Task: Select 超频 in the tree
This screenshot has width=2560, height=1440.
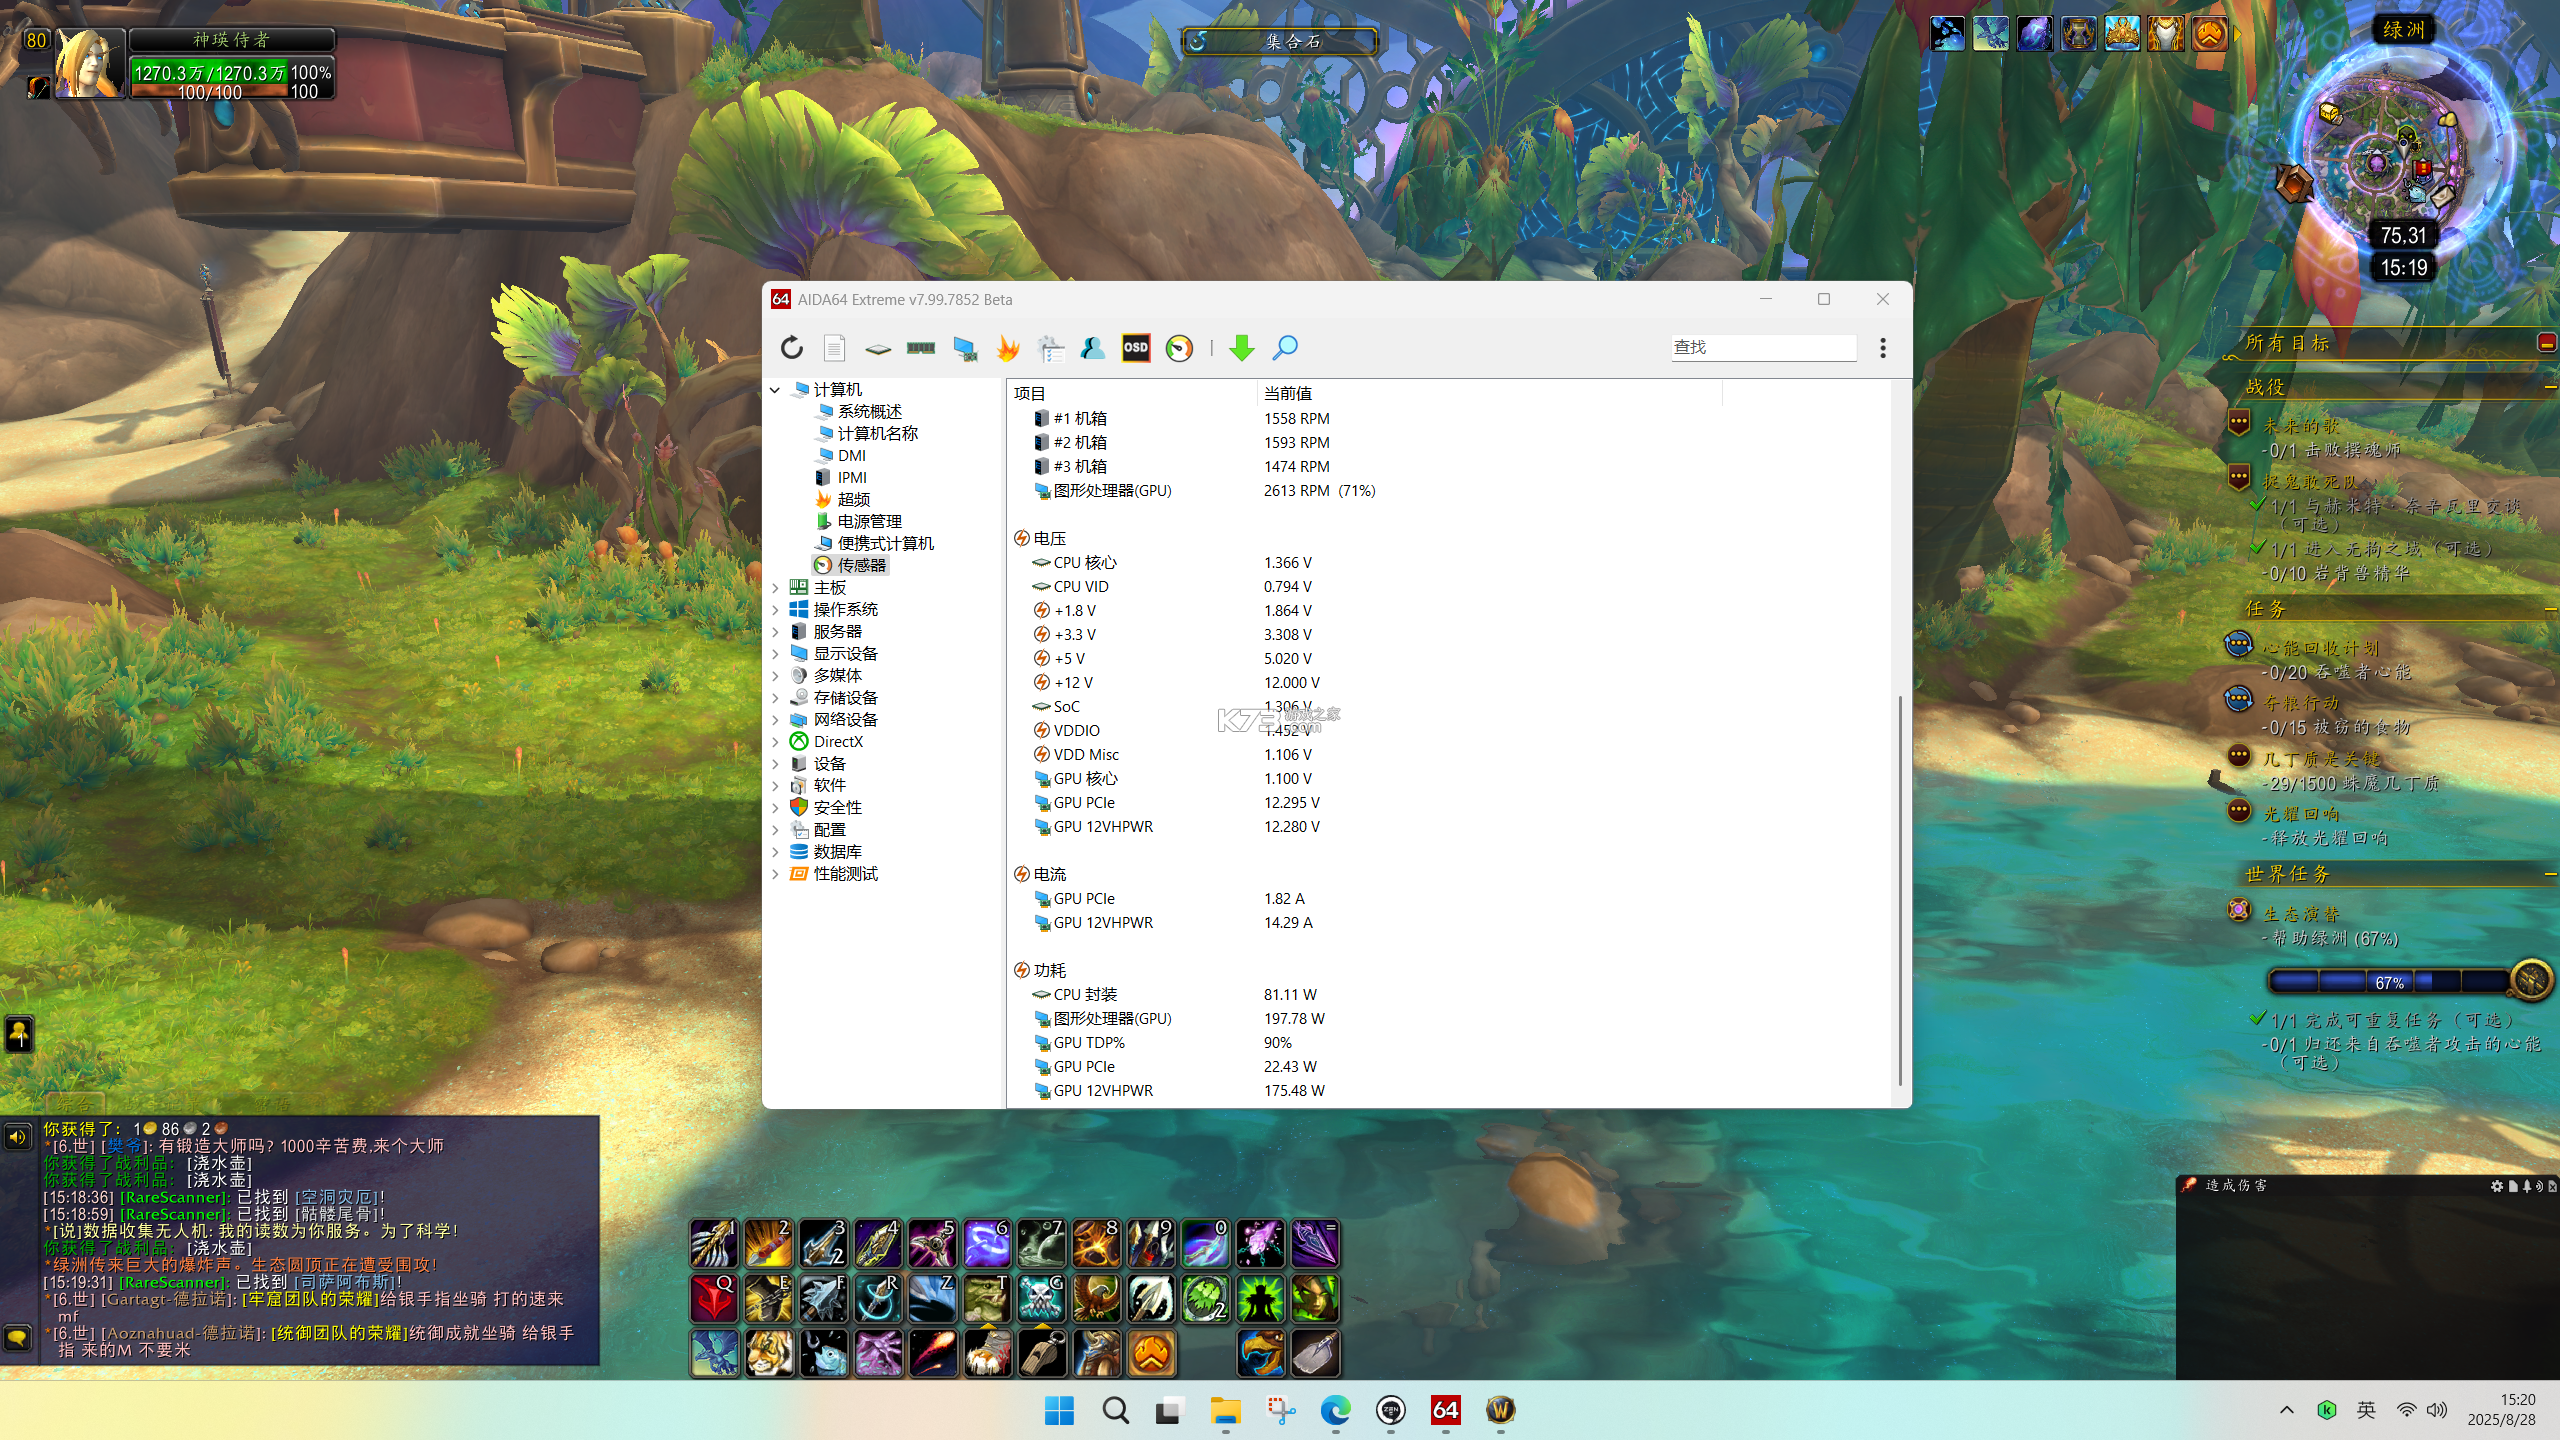Action: point(853,500)
